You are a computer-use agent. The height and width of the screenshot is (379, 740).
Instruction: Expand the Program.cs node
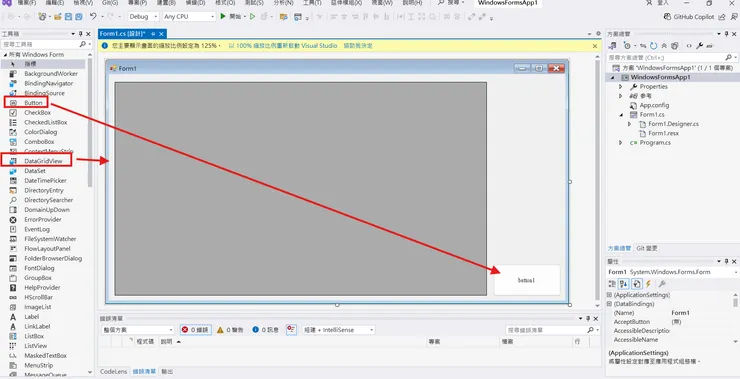point(621,143)
